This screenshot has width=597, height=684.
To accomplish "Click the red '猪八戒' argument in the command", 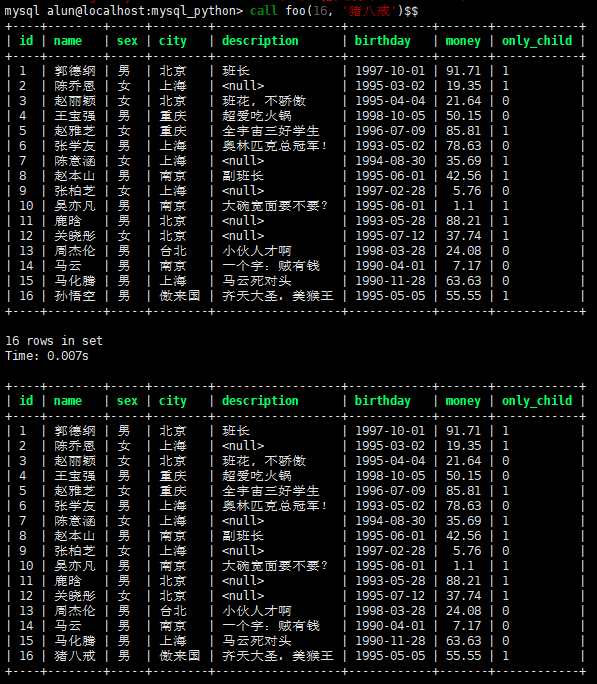I will tap(368, 10).
